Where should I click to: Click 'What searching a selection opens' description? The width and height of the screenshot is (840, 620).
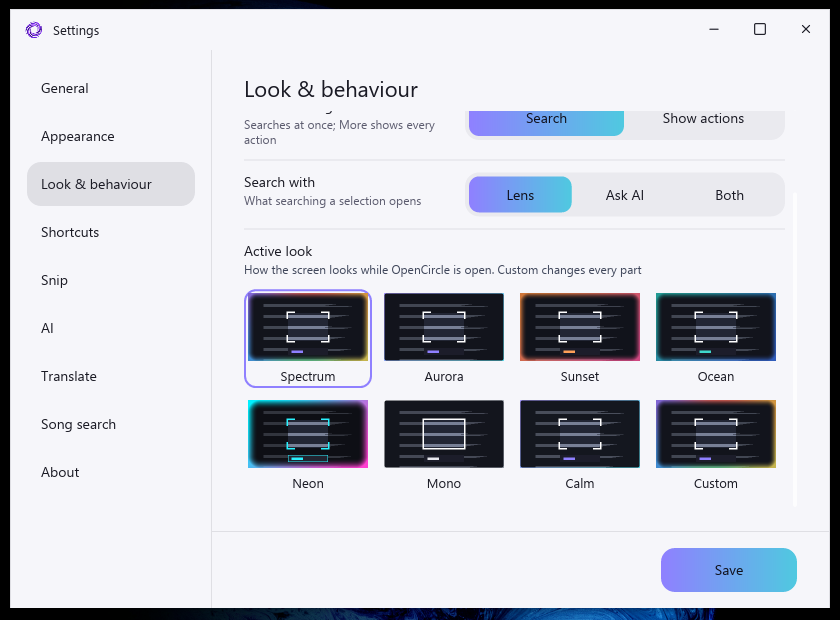332,201
